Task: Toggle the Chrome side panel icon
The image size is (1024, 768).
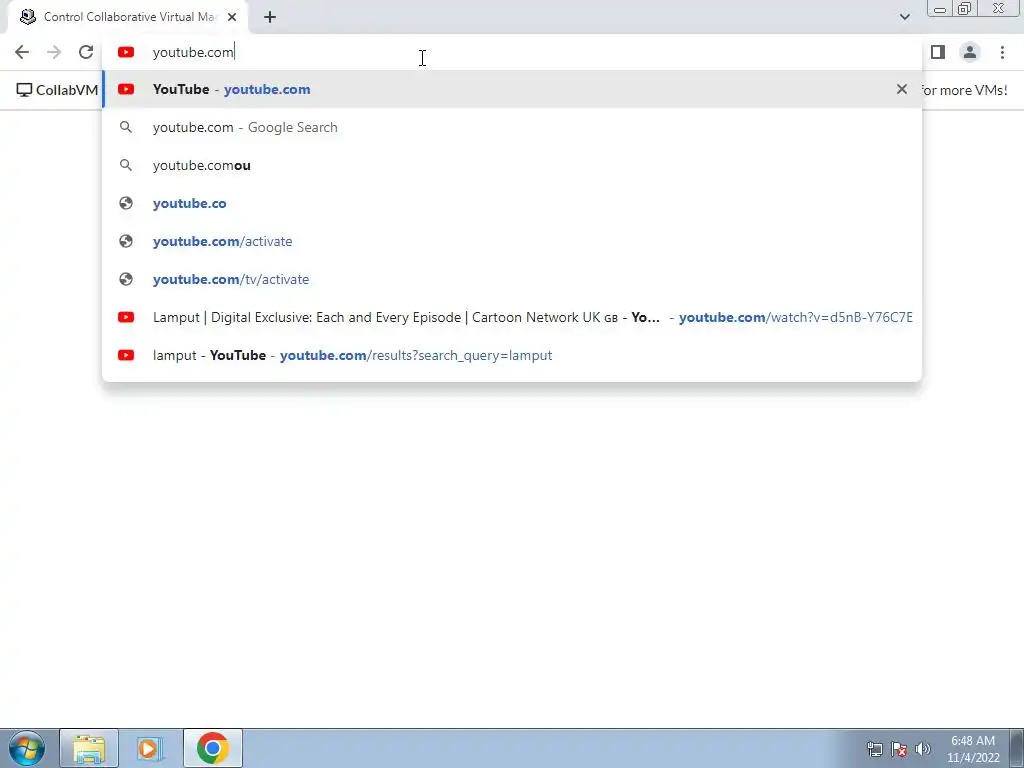Action: tap(938, 52)
